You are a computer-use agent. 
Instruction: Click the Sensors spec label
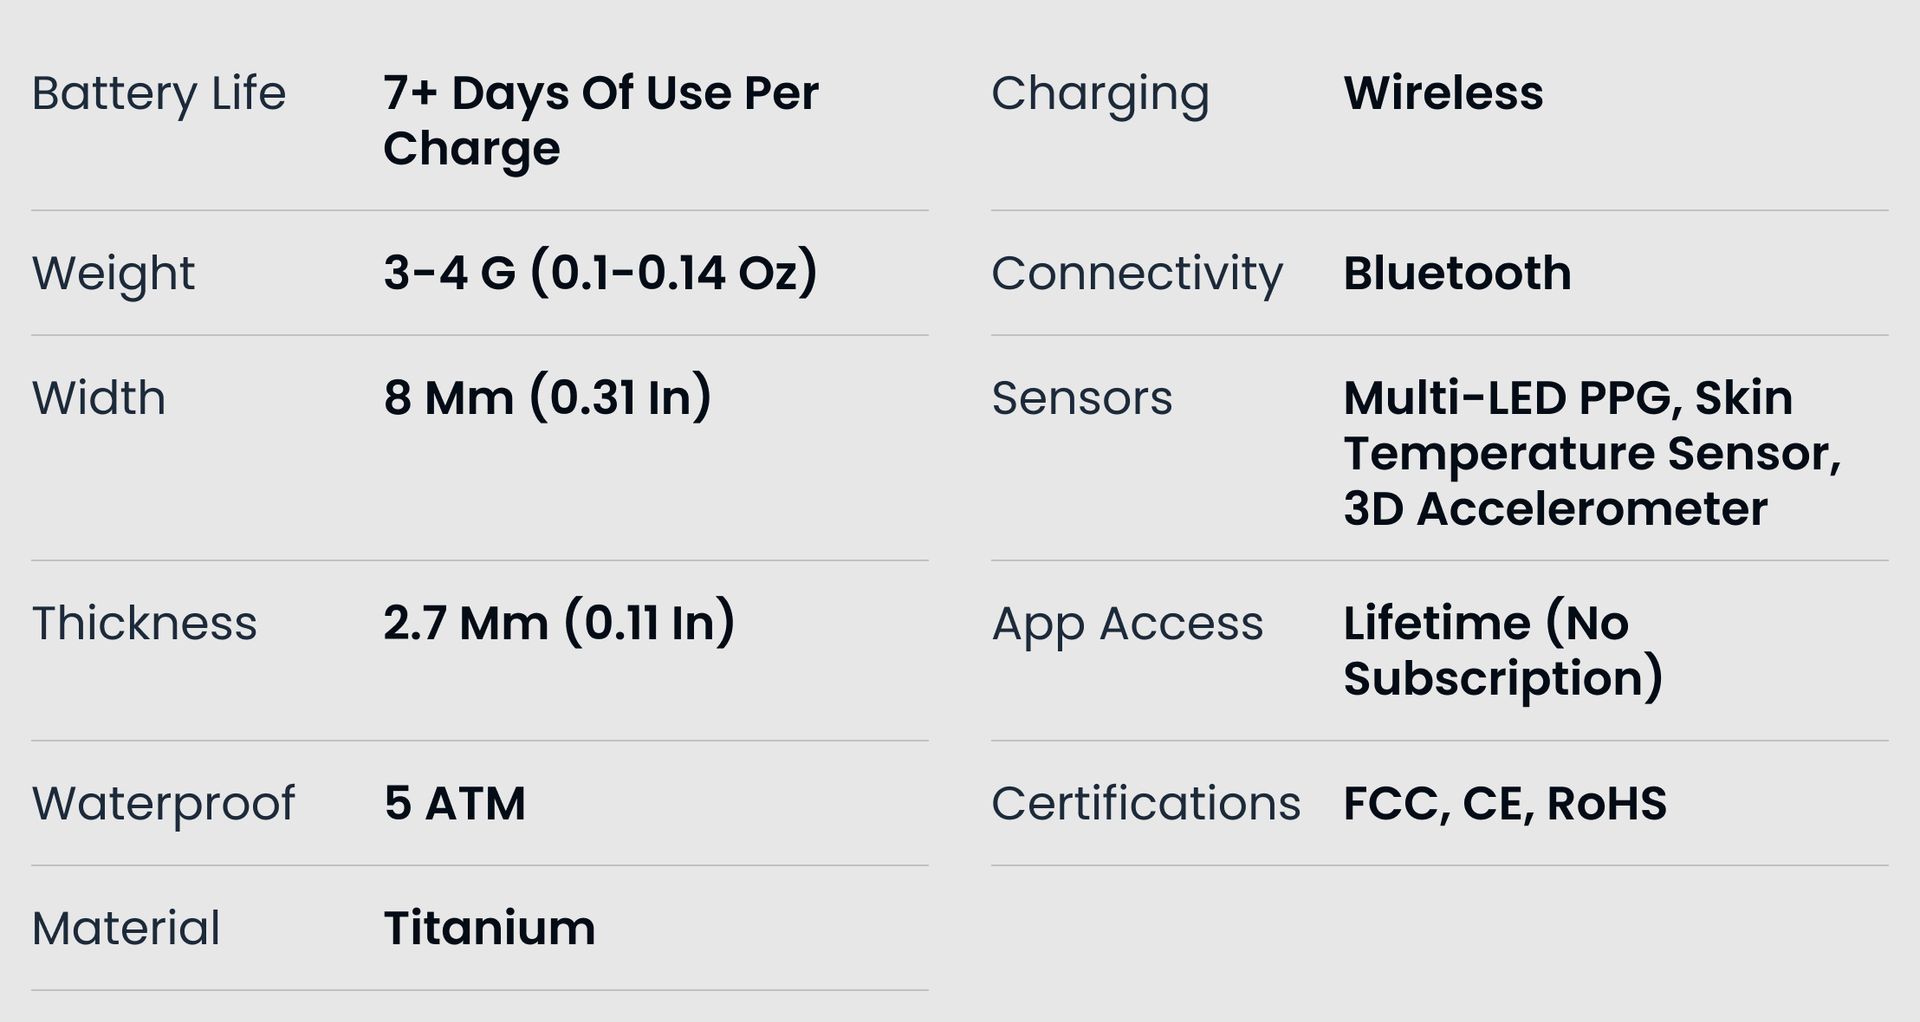point(1082,398)
